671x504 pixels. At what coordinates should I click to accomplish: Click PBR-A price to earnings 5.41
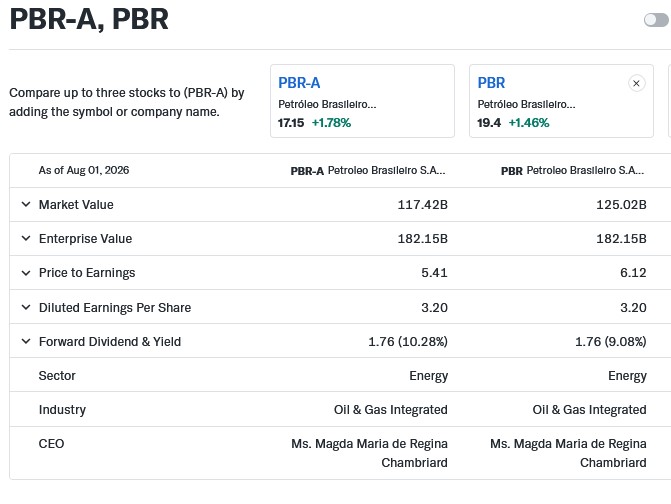434,273
